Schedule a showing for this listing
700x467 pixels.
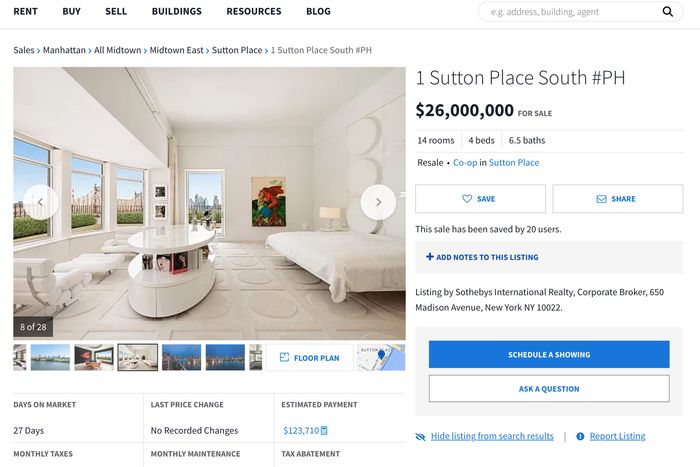pos(549,354)
